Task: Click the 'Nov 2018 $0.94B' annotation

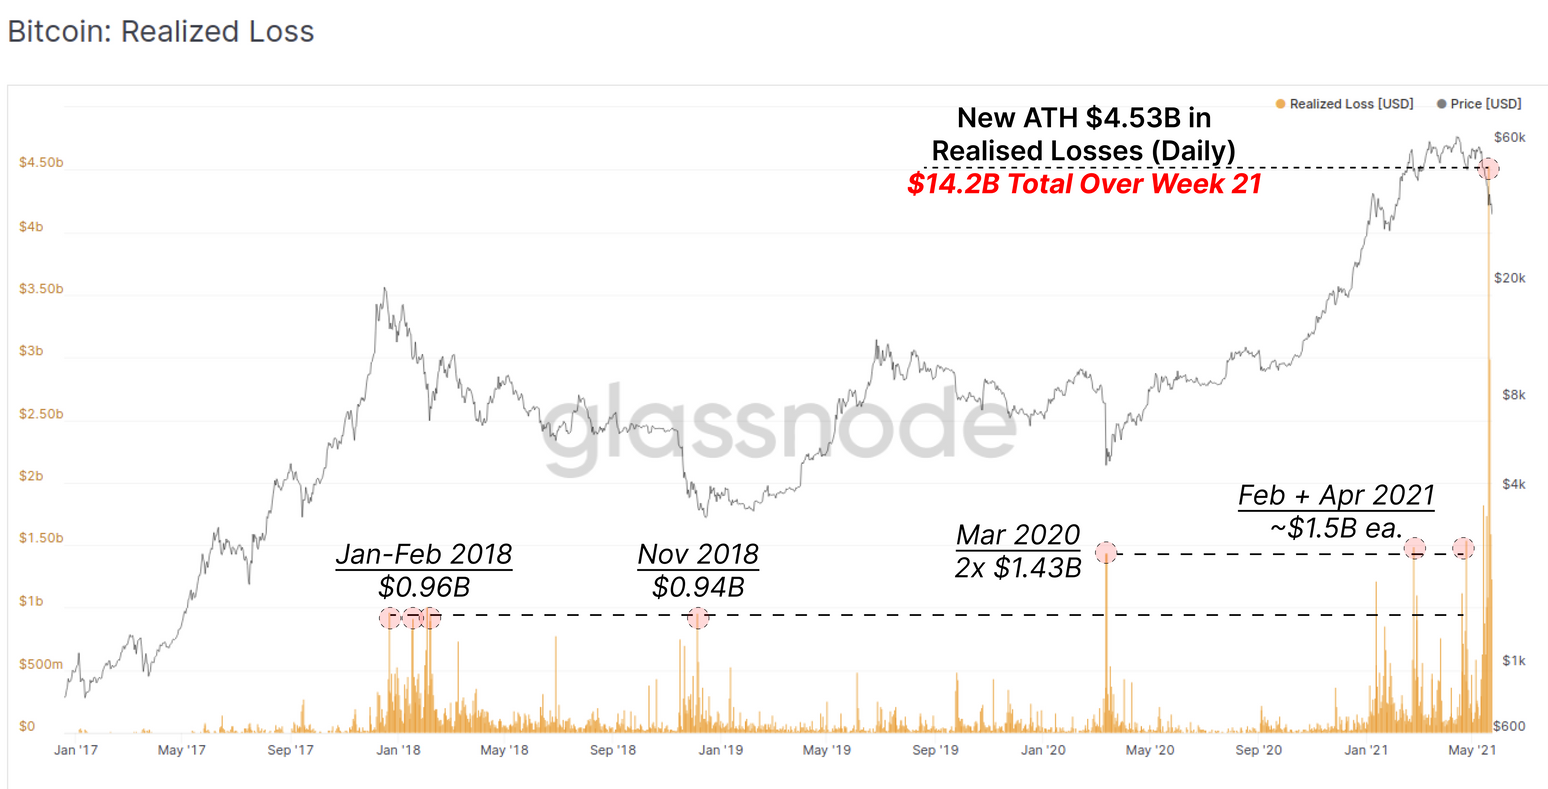Action: click(698, 570)
